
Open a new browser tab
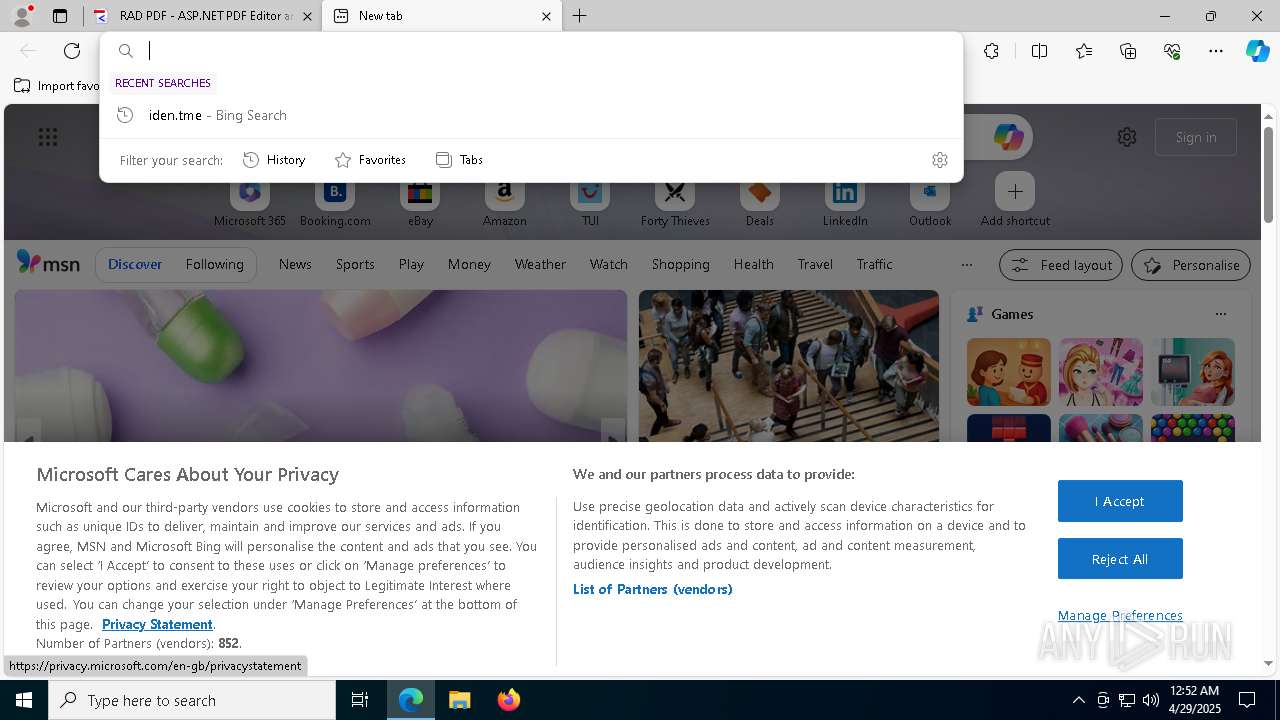coord(580,16)
